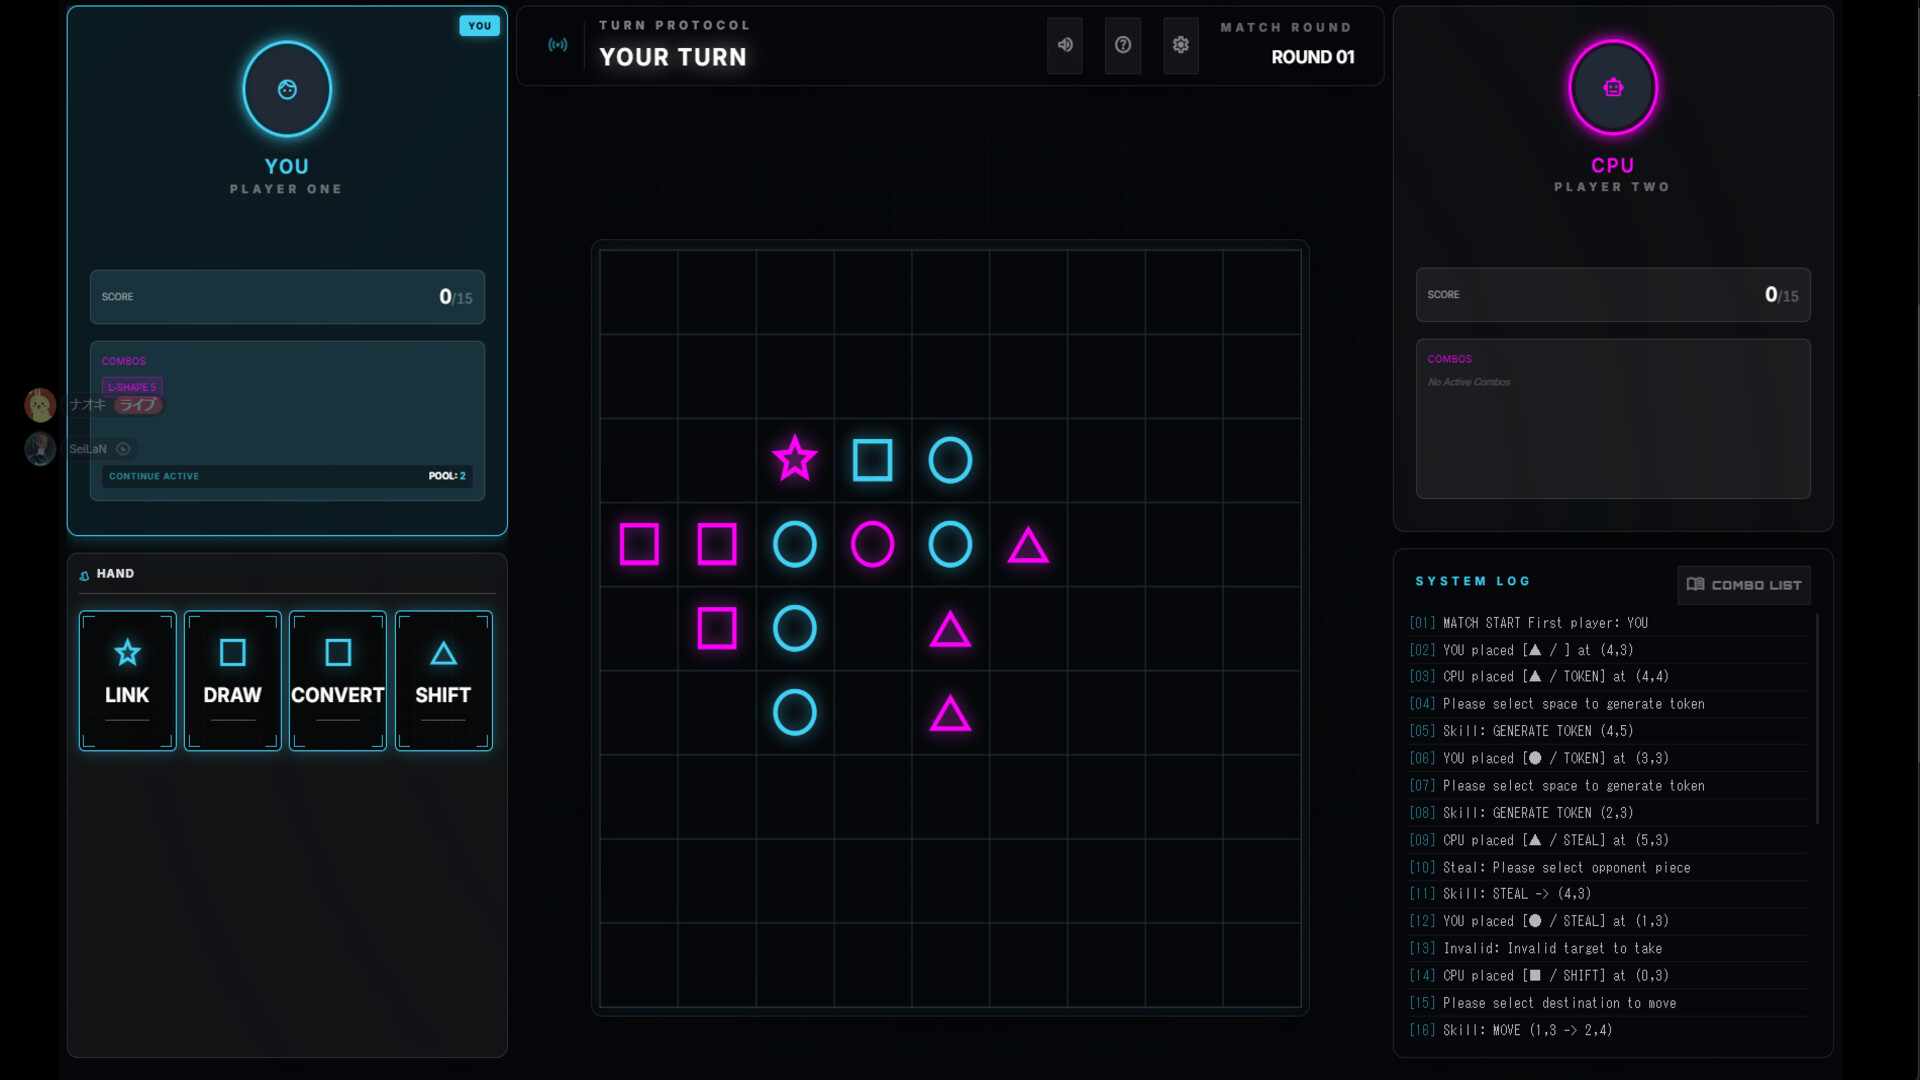Toggle the sound speaker icon
Image resolution: width=1920 pixels, height=1080 pixels.
click(1065, 45)
